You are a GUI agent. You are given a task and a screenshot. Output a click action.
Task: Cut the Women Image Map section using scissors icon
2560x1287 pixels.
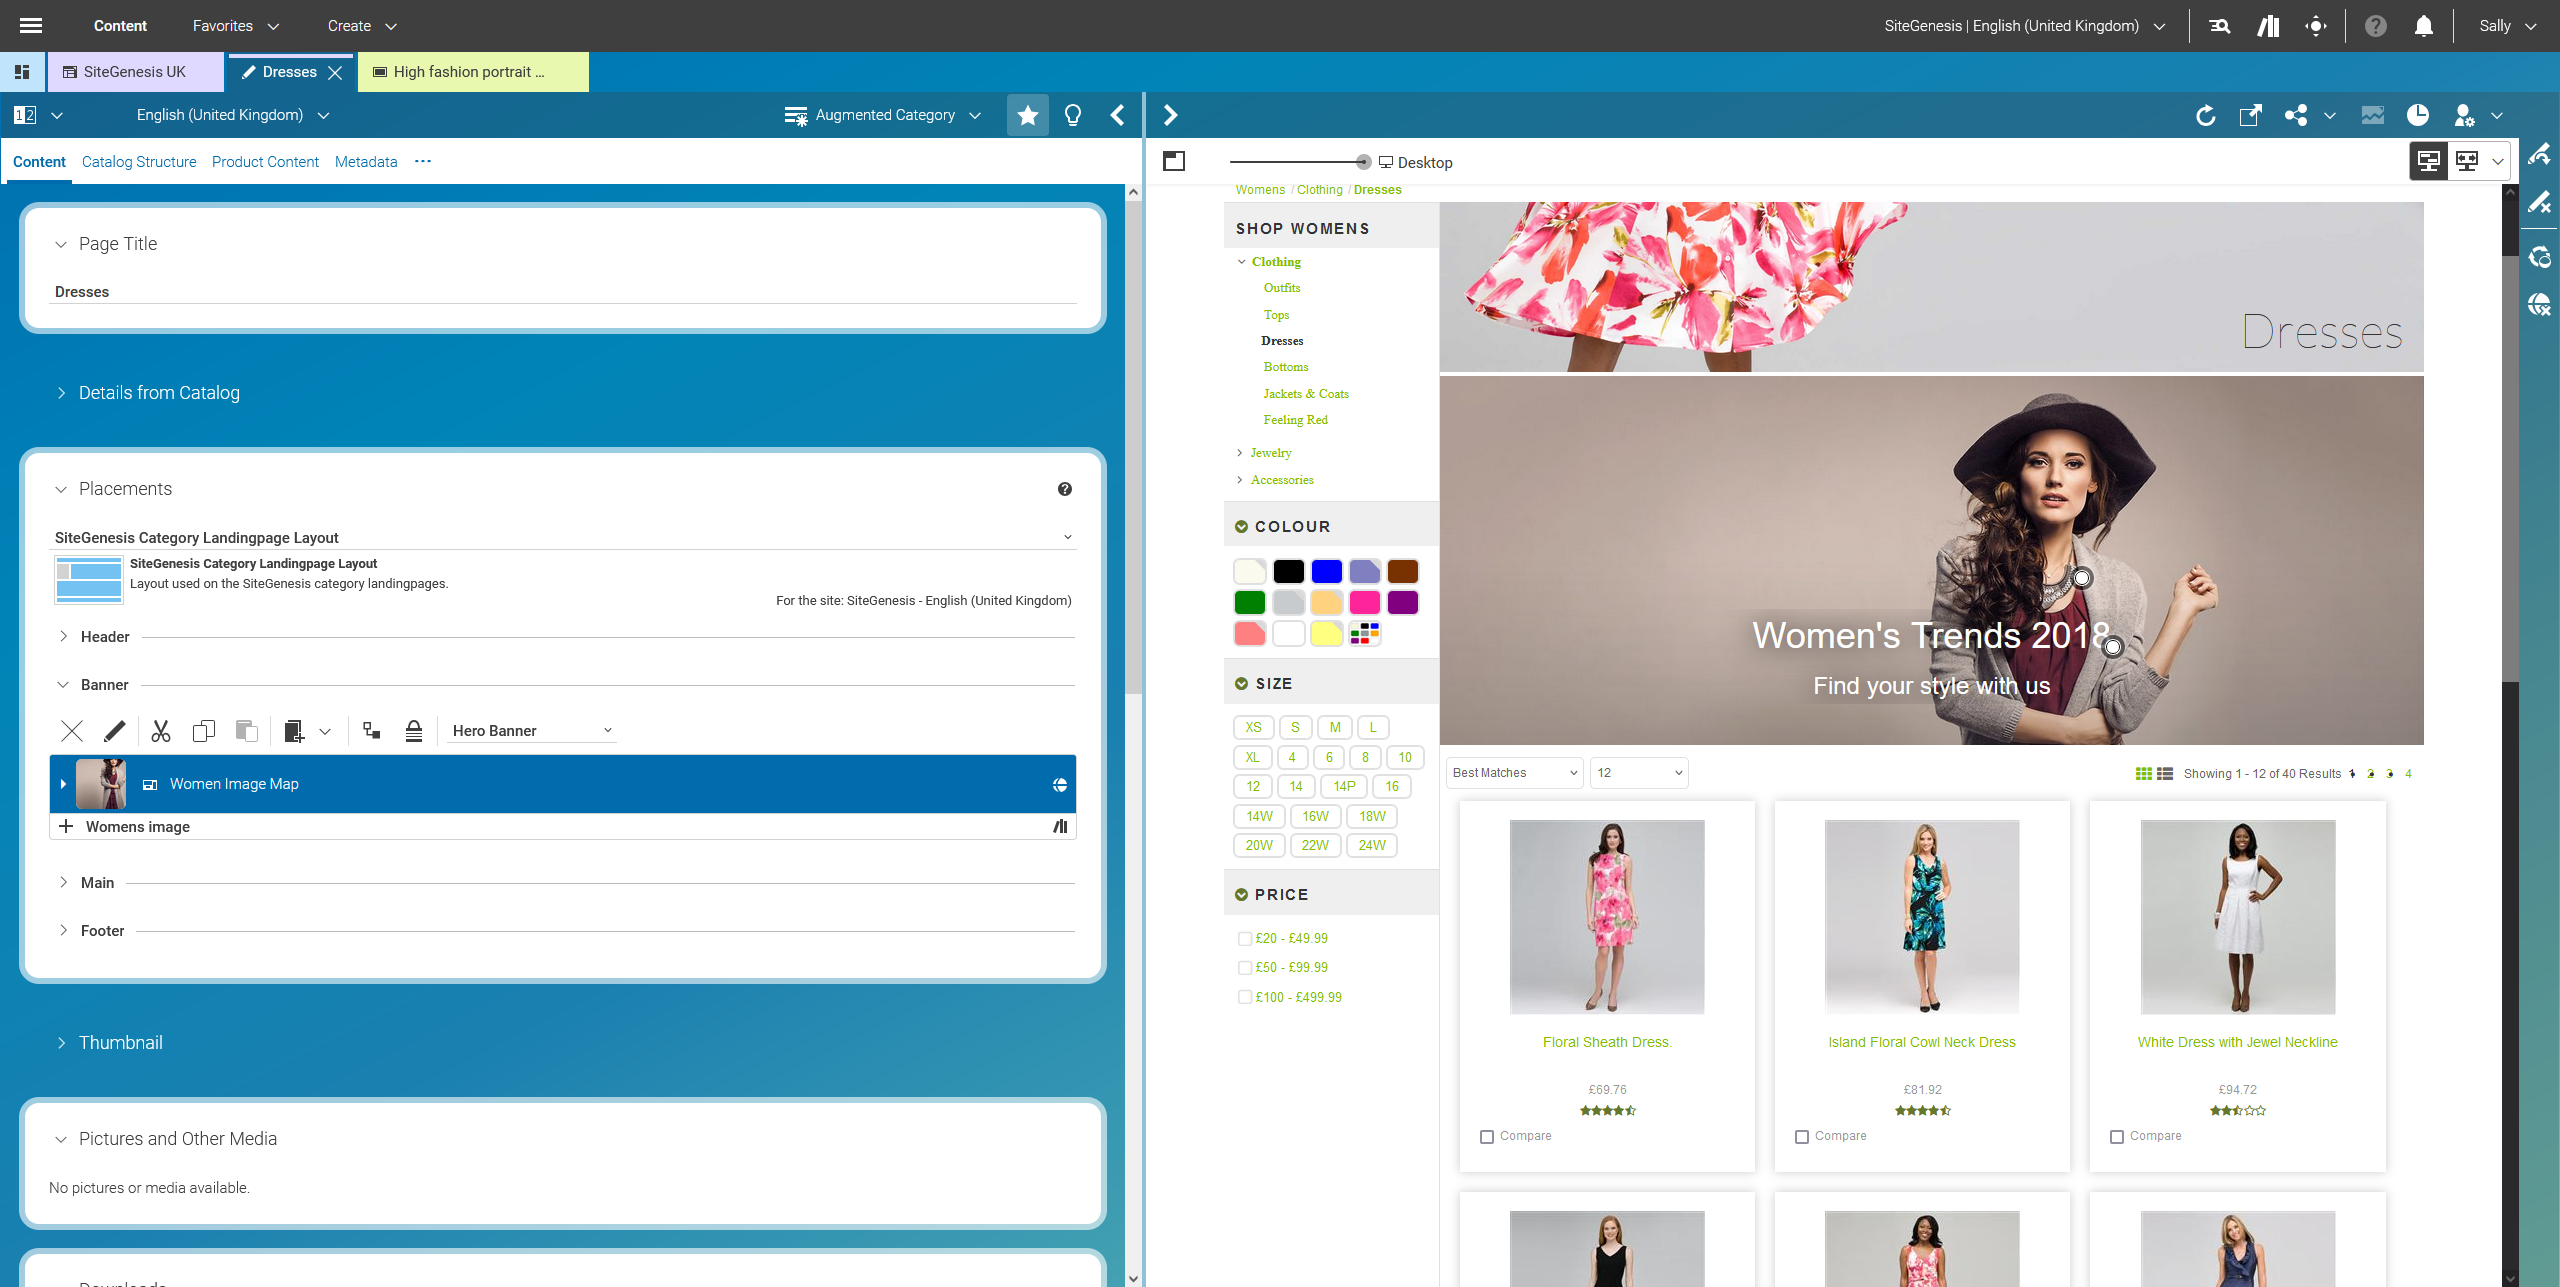click(x=160, y=730)
